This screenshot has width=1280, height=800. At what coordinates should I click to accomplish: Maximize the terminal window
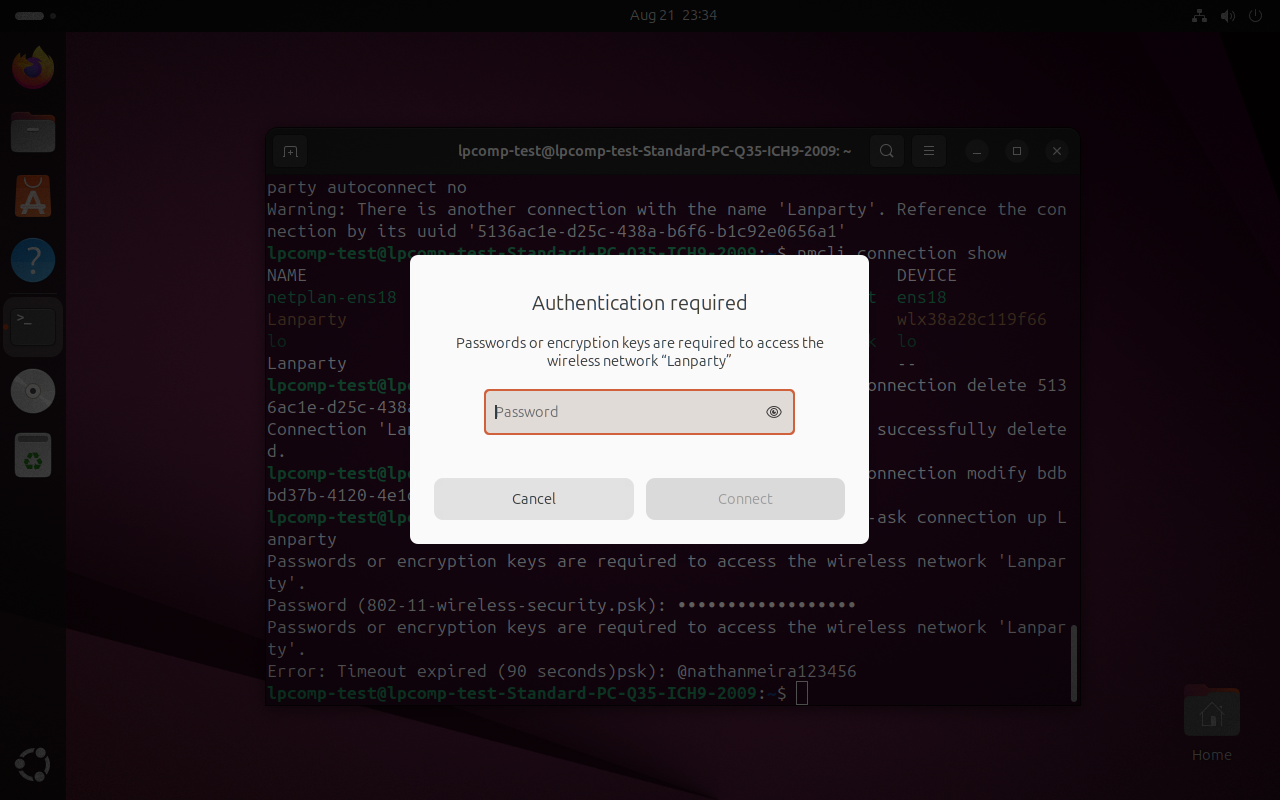pyautogui.click(x=1017, y=152)
